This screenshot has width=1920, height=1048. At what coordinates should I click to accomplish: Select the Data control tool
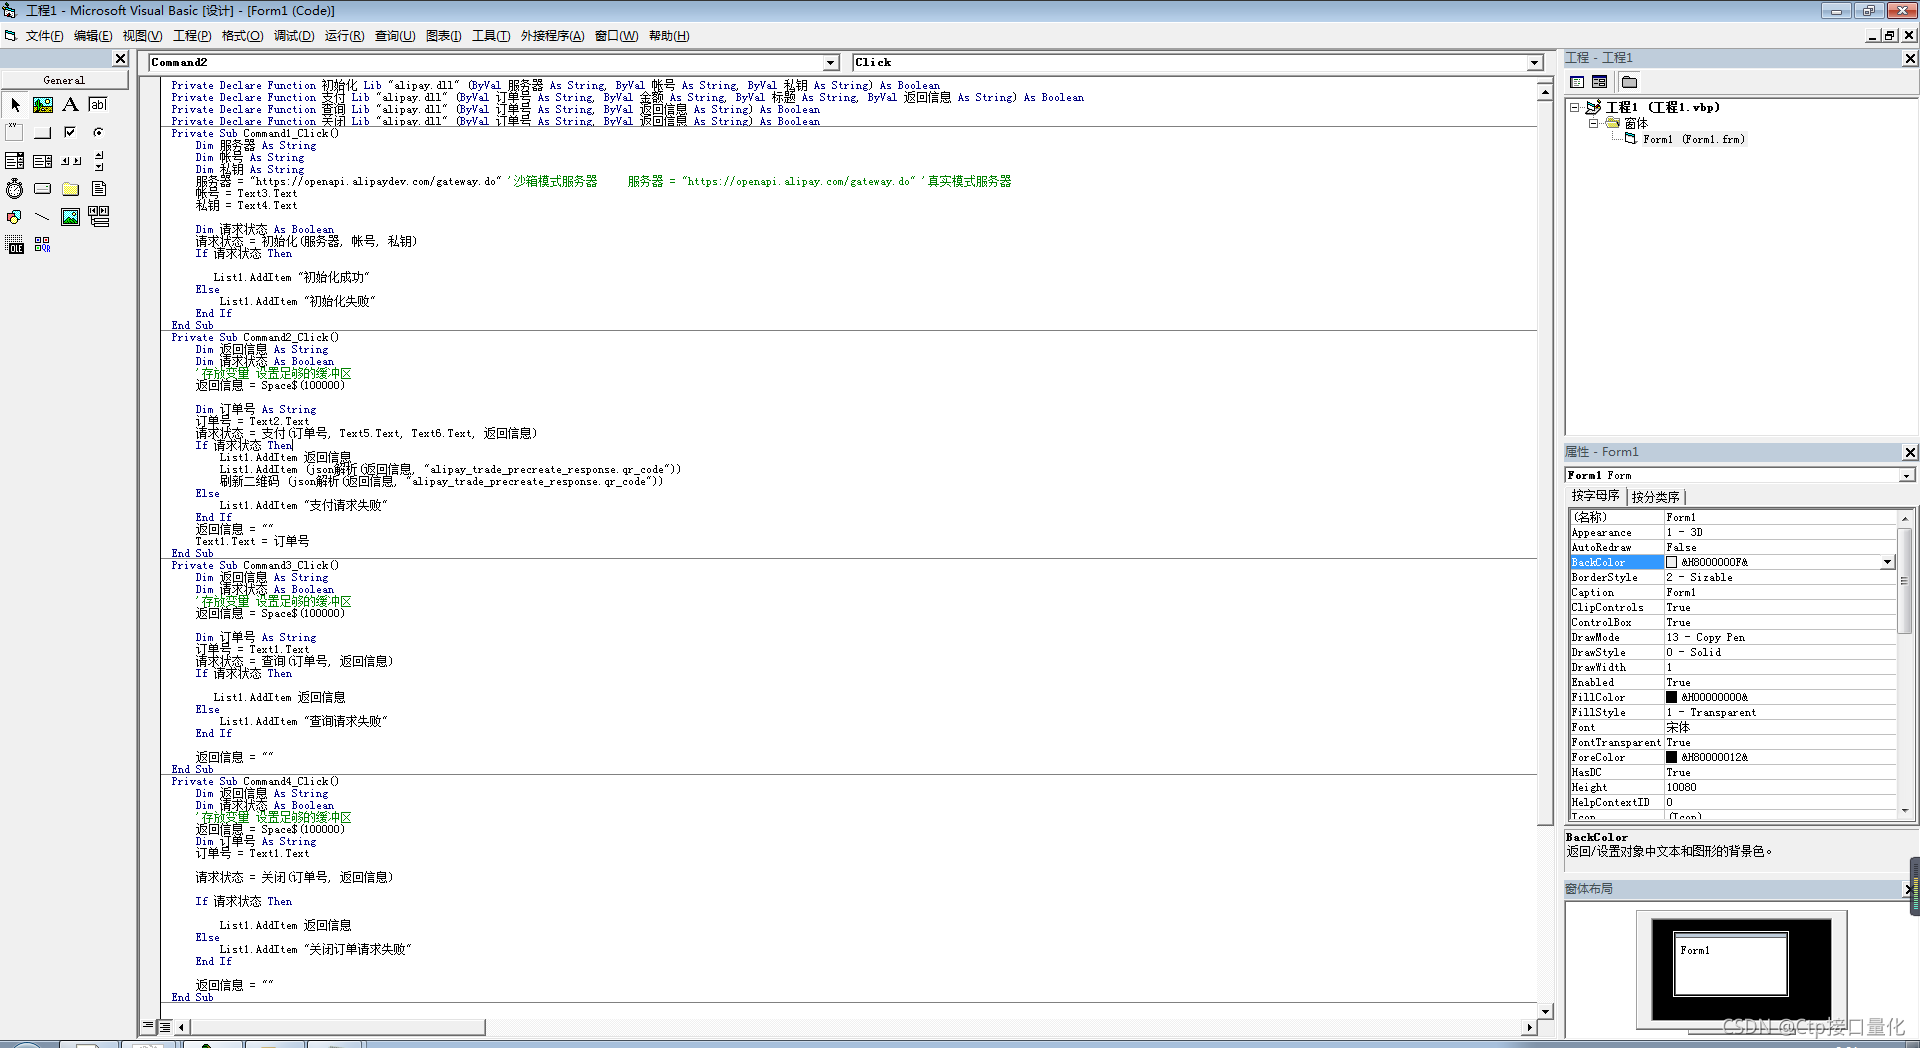click(x=98, y=217)
